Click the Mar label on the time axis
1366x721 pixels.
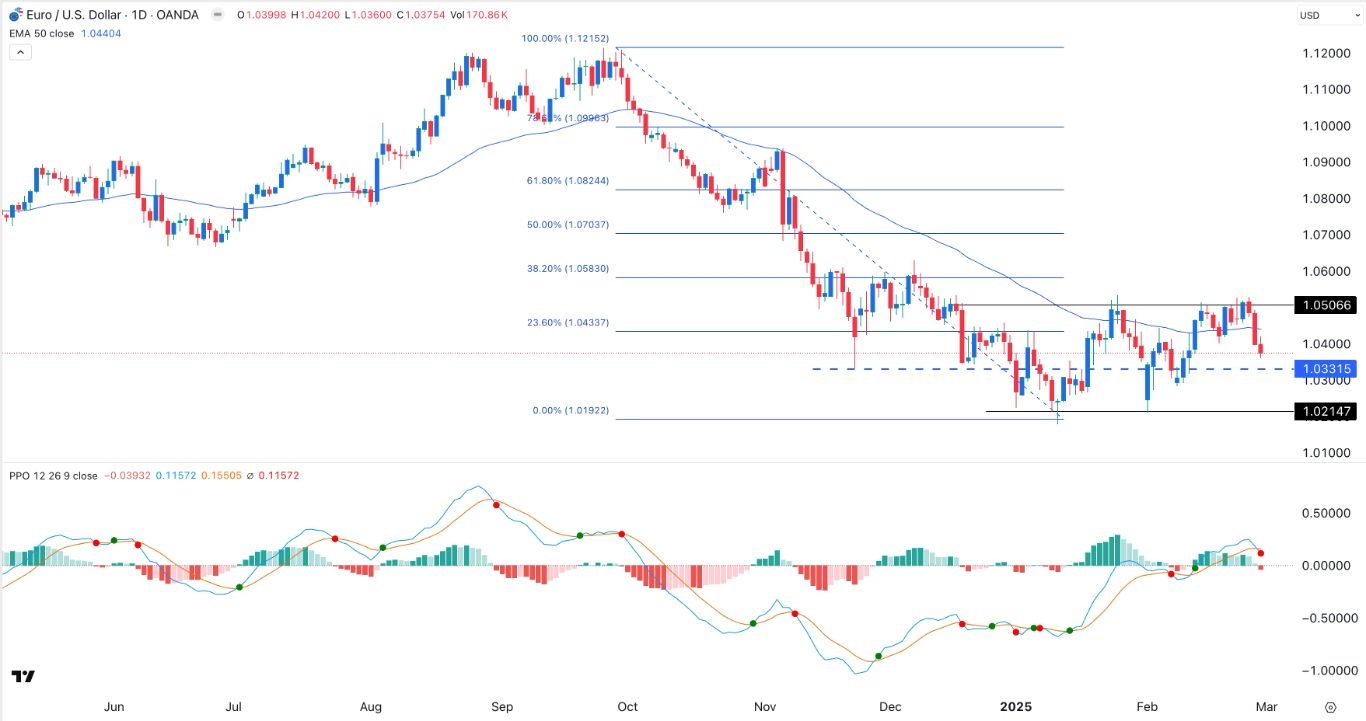tap(1268, 707)
